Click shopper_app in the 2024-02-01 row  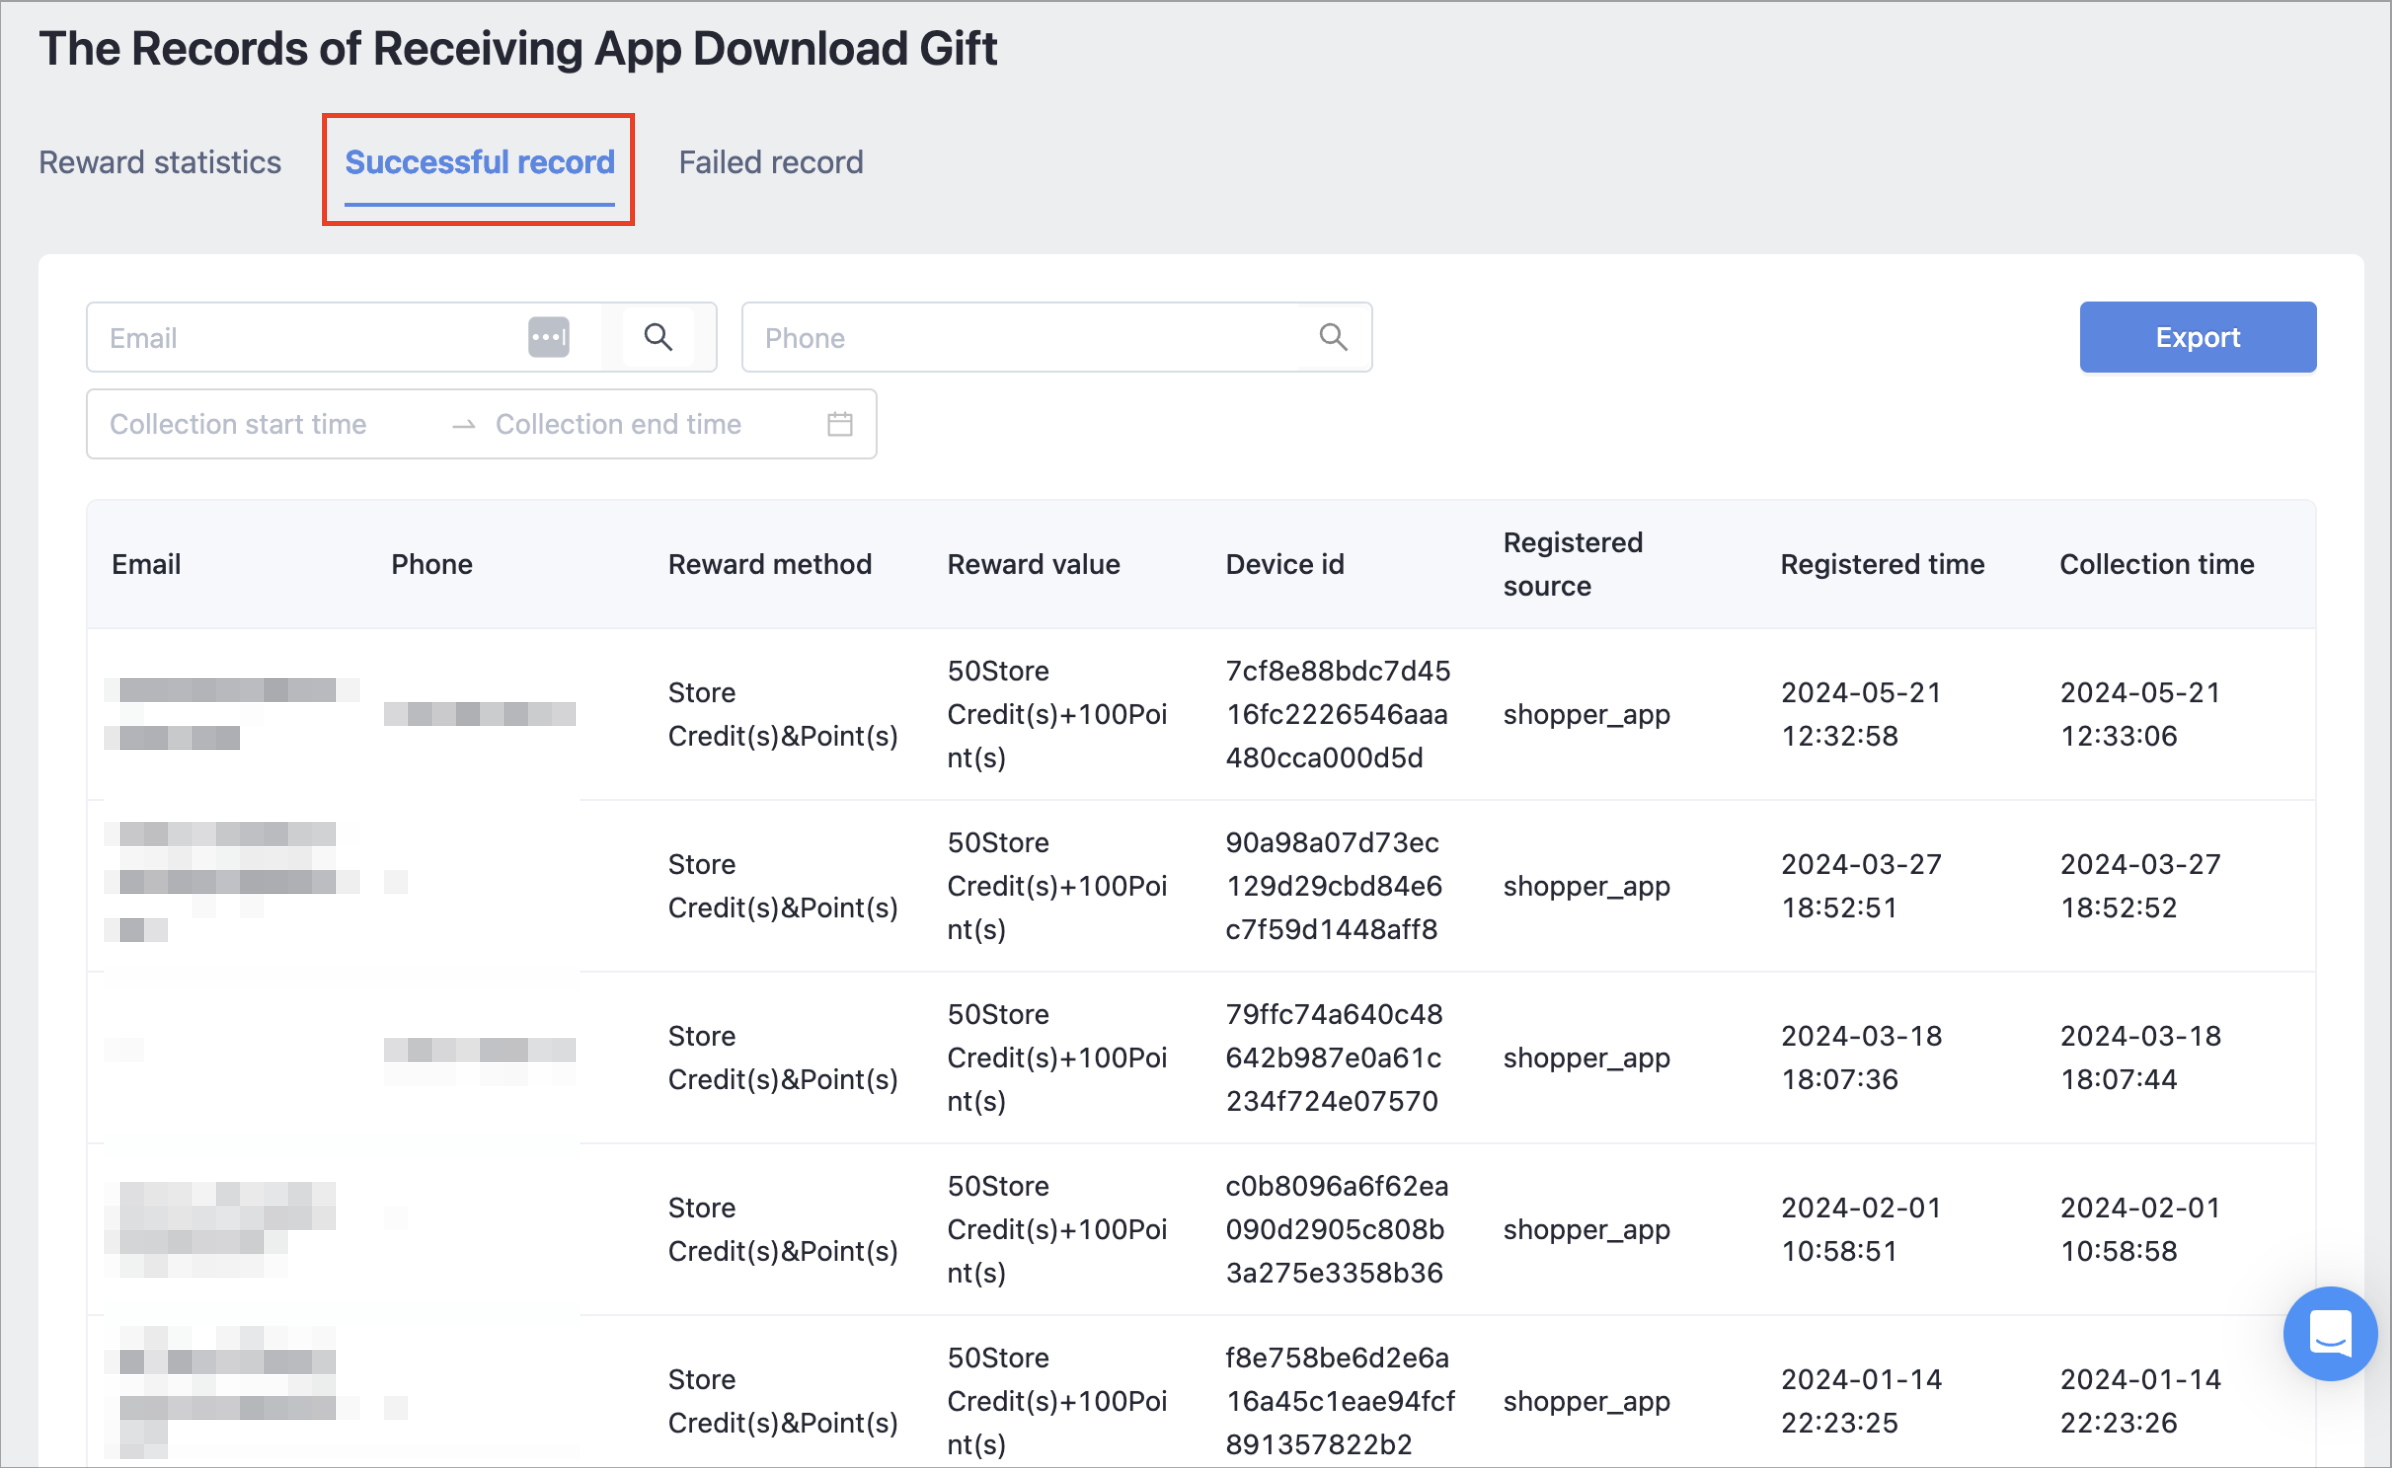click(x=1586, y=1229)
